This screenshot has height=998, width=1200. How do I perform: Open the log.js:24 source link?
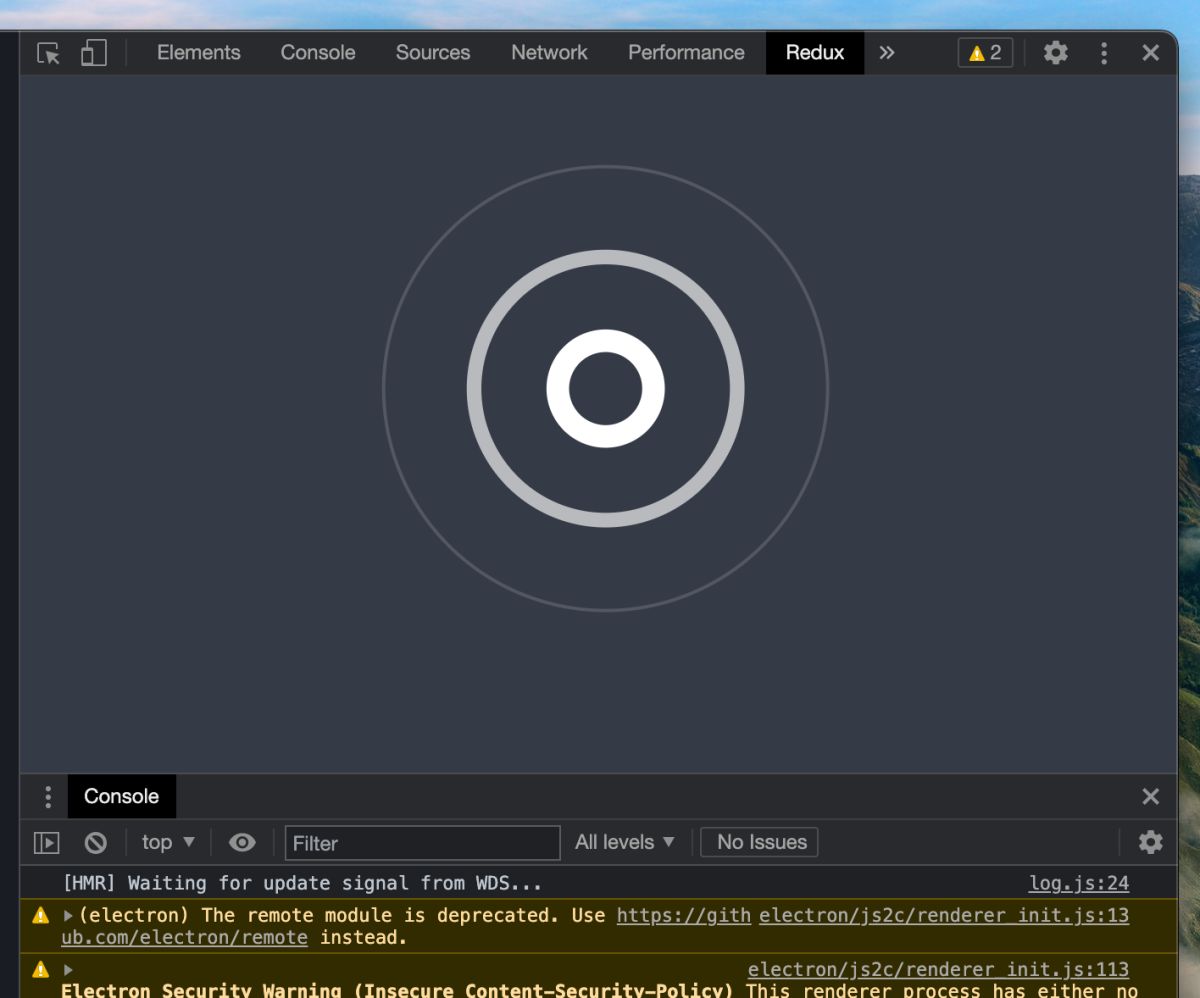(x=1079, y=883)
